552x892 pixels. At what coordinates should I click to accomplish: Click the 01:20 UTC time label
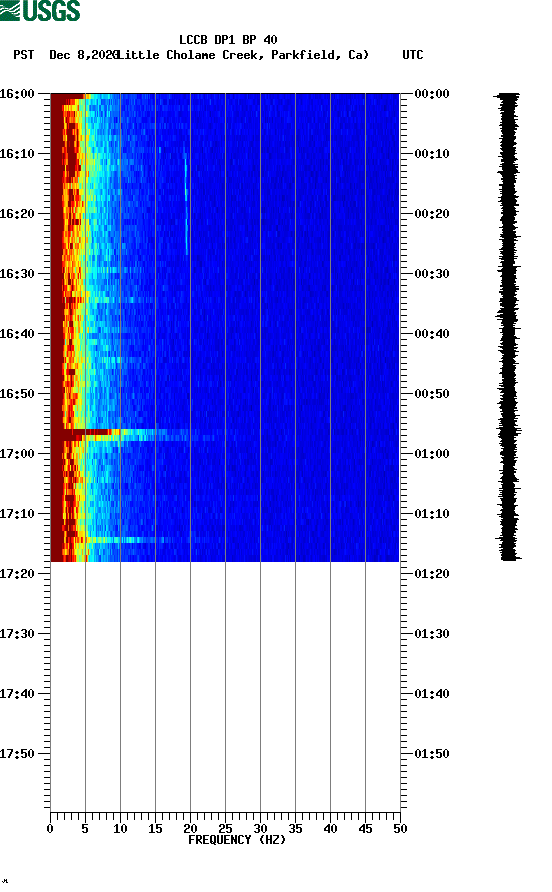(x=432, y=574)
